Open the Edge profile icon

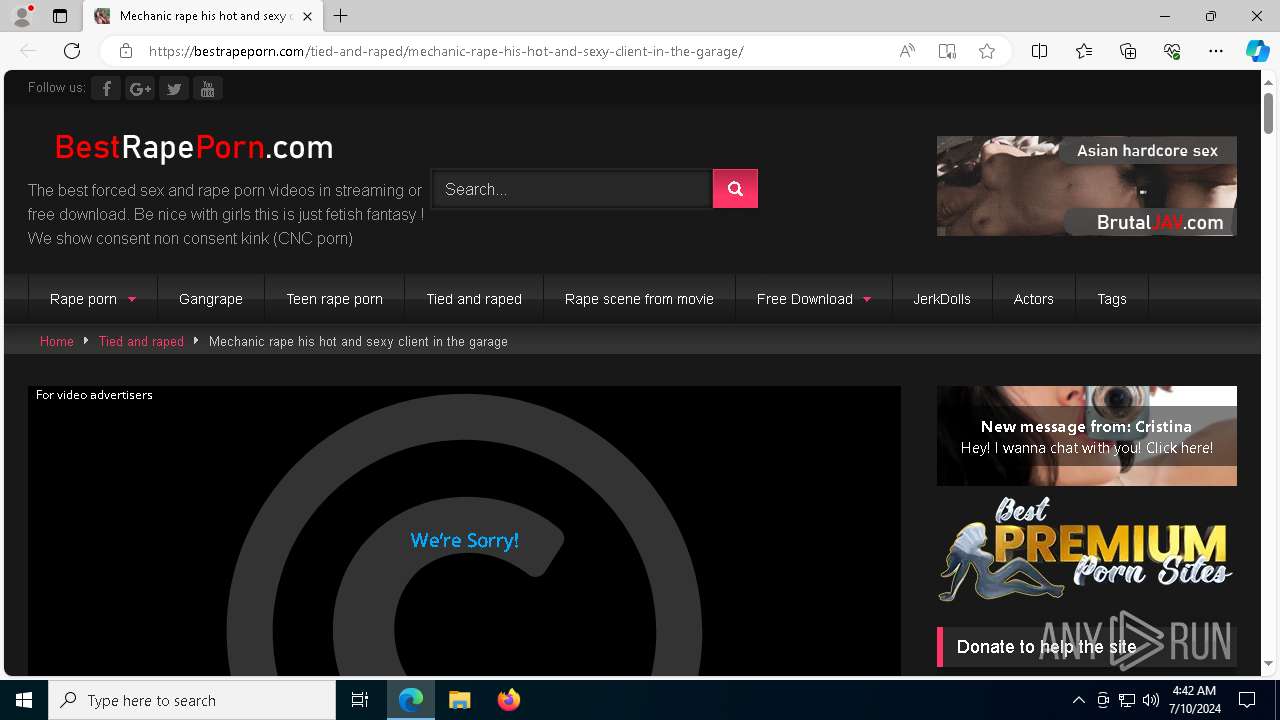click(x=22, y=16)
